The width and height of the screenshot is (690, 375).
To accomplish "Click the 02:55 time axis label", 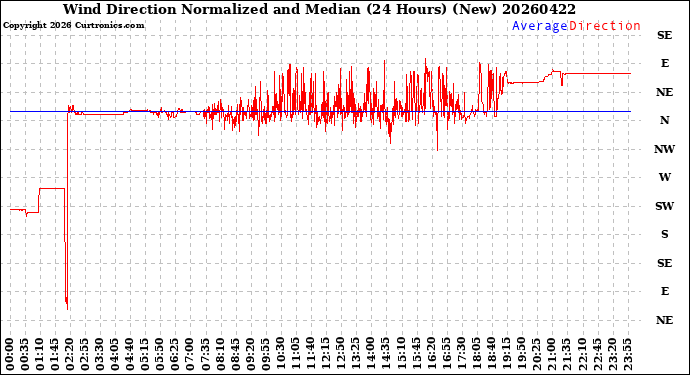I will click(85, 354).
